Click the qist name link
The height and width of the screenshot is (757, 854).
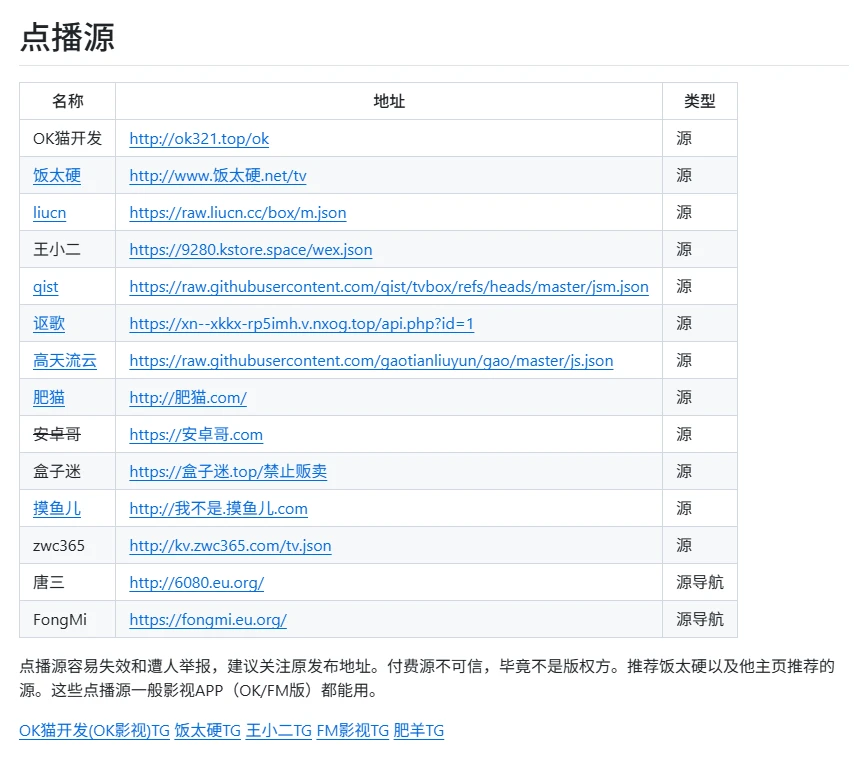[45, 287]
